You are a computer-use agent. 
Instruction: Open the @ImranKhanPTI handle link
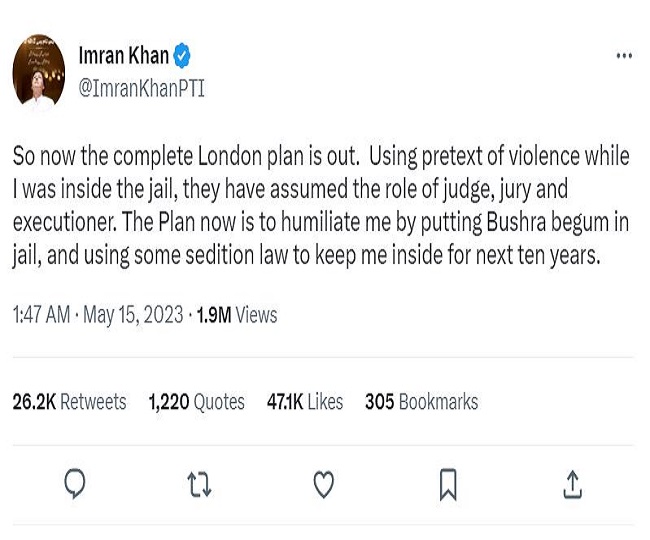[141, 88]
